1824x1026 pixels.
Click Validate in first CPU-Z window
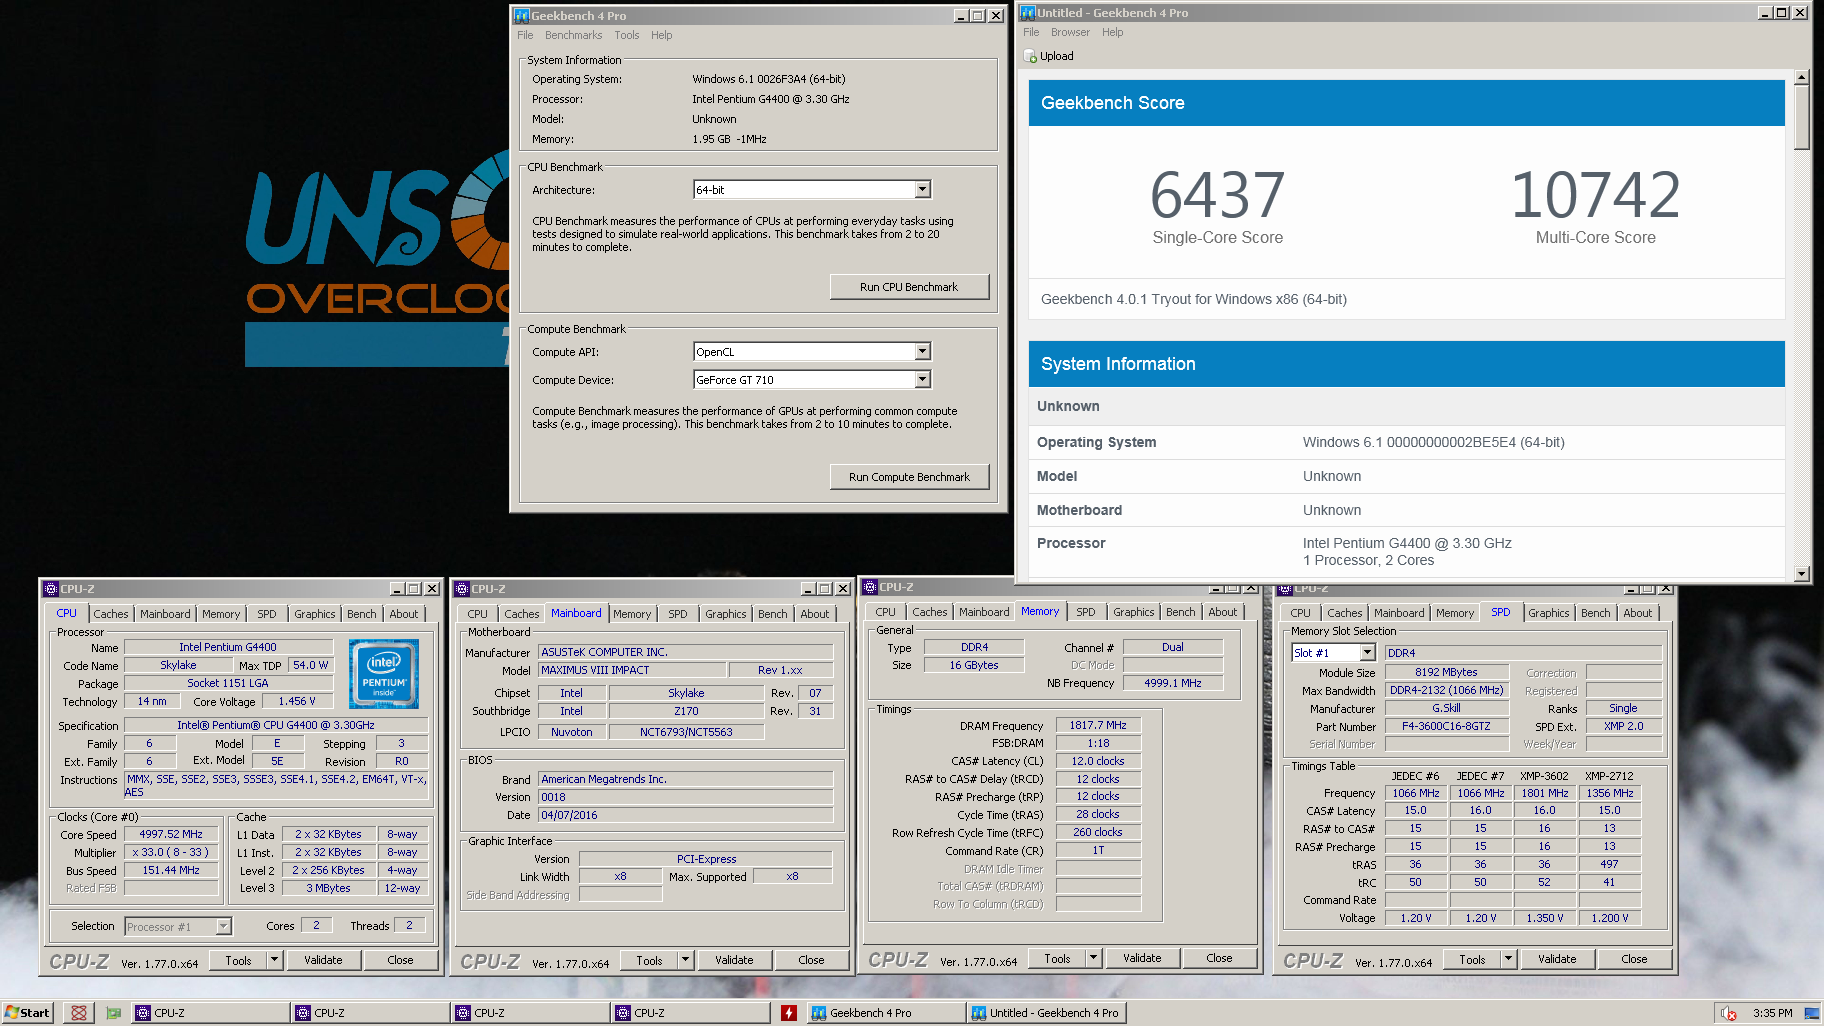click(x=323, y=960)
